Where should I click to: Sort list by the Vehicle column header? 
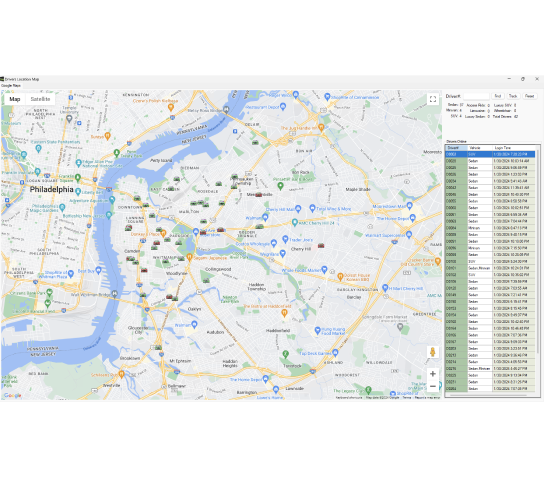(480, 148)
